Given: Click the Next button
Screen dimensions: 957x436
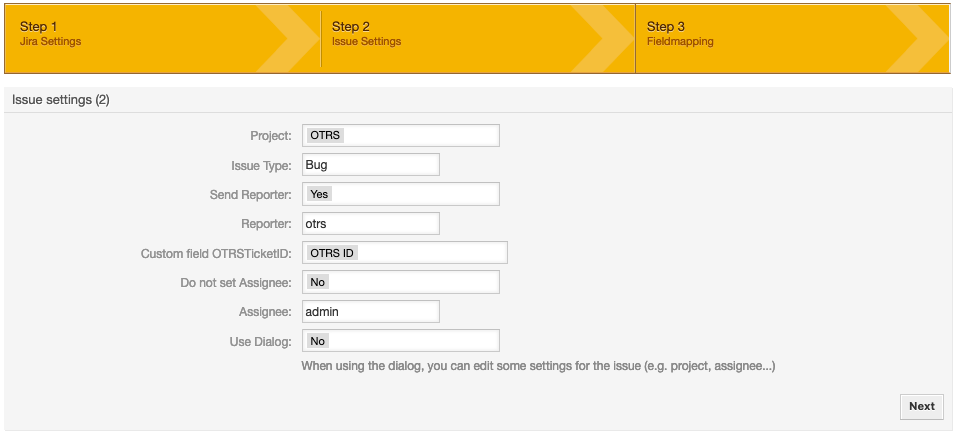Looking at the screenshot, I should [922, 407].
